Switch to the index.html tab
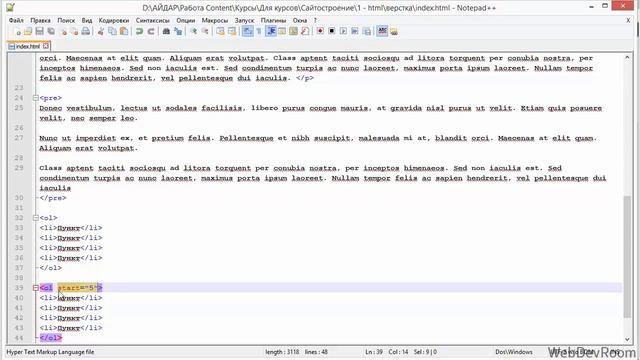640x360 pixels. click(x=29, y=46)
